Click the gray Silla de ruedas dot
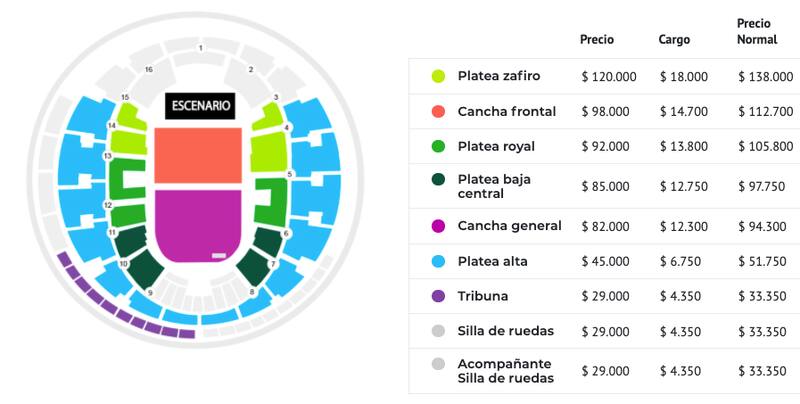Viewport: 800px width, 404px height. 438,331
